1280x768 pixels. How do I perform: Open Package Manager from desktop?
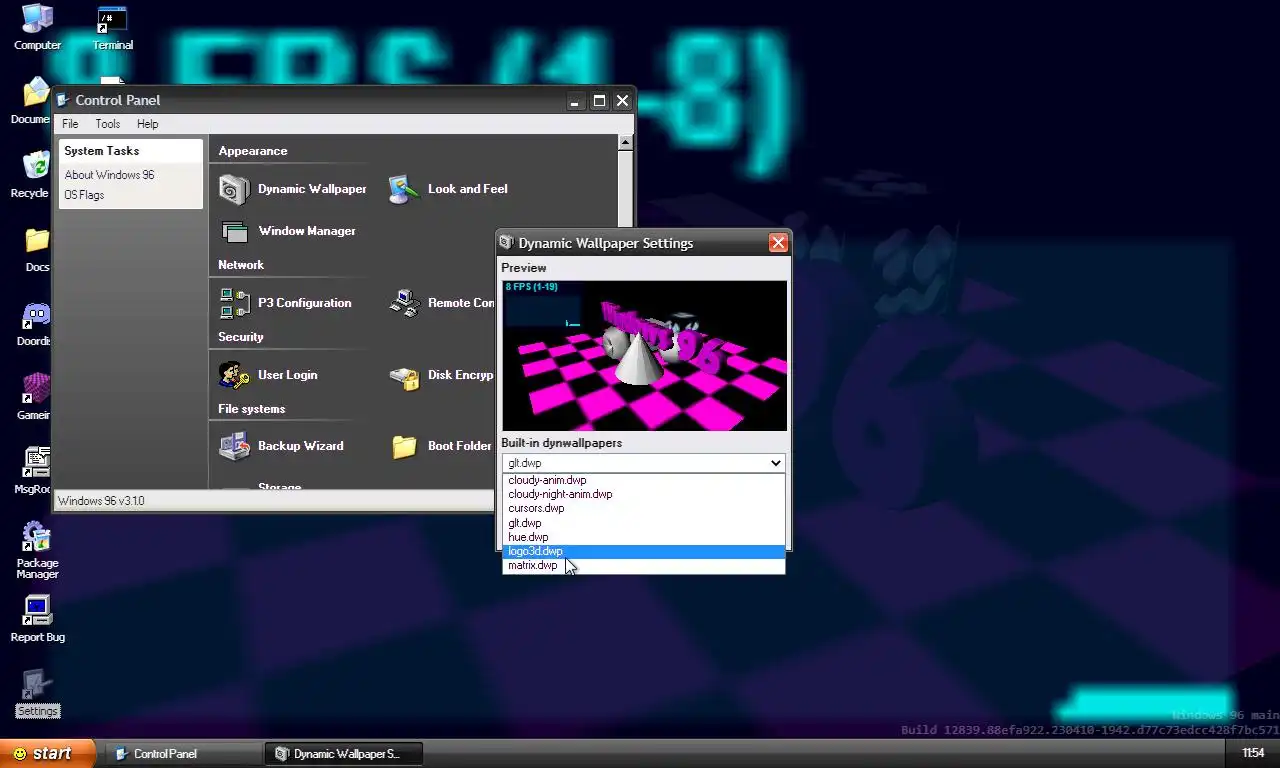37,550
